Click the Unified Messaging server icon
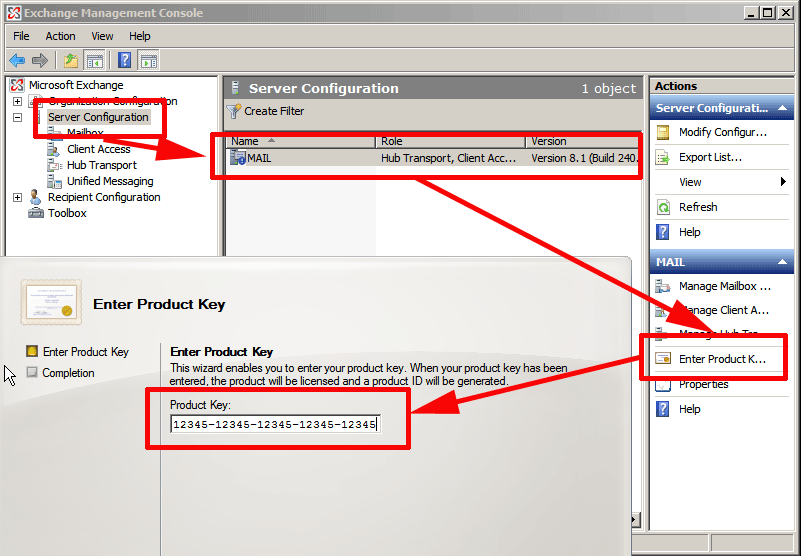This screenshot has width=801, height=556. point(54,181)
